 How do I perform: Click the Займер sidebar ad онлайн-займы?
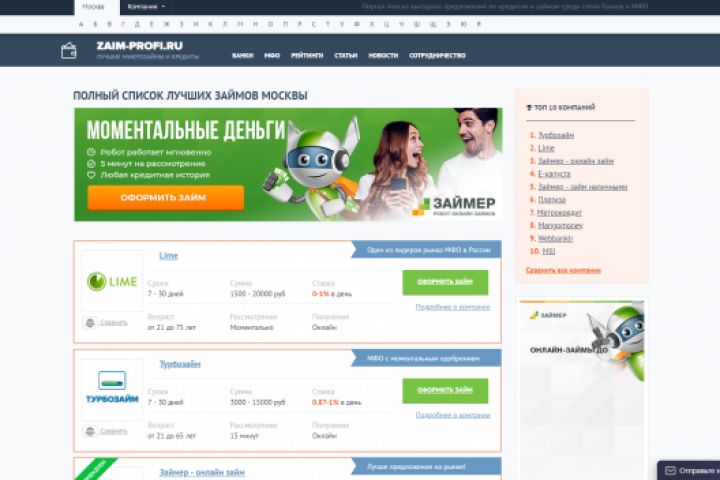coord(582,390)
